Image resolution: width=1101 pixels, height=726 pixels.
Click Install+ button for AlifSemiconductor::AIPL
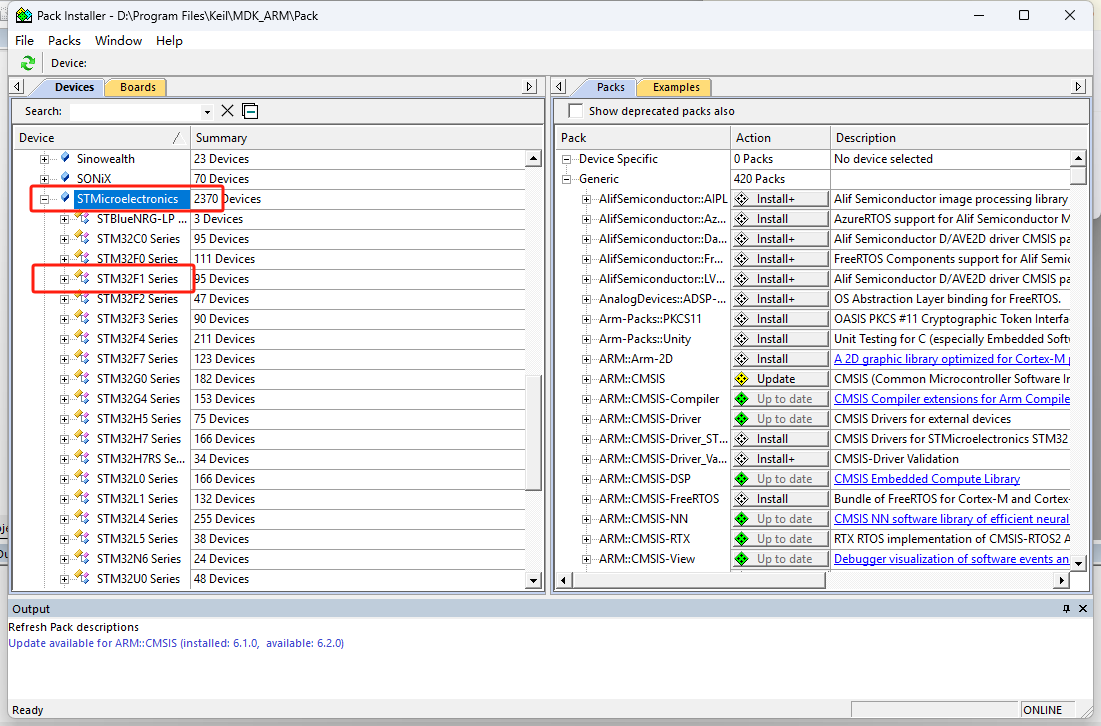(780, 199)
